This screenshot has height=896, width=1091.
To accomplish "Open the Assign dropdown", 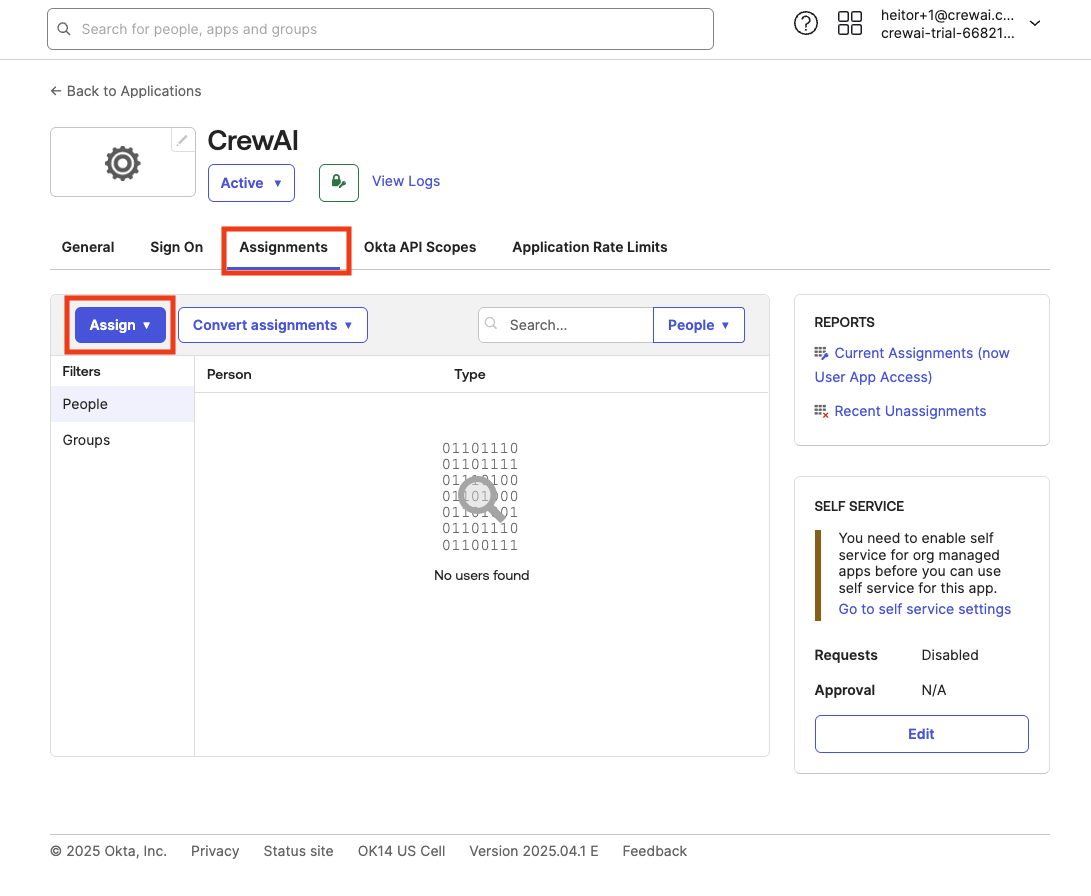I will point(119,324).
